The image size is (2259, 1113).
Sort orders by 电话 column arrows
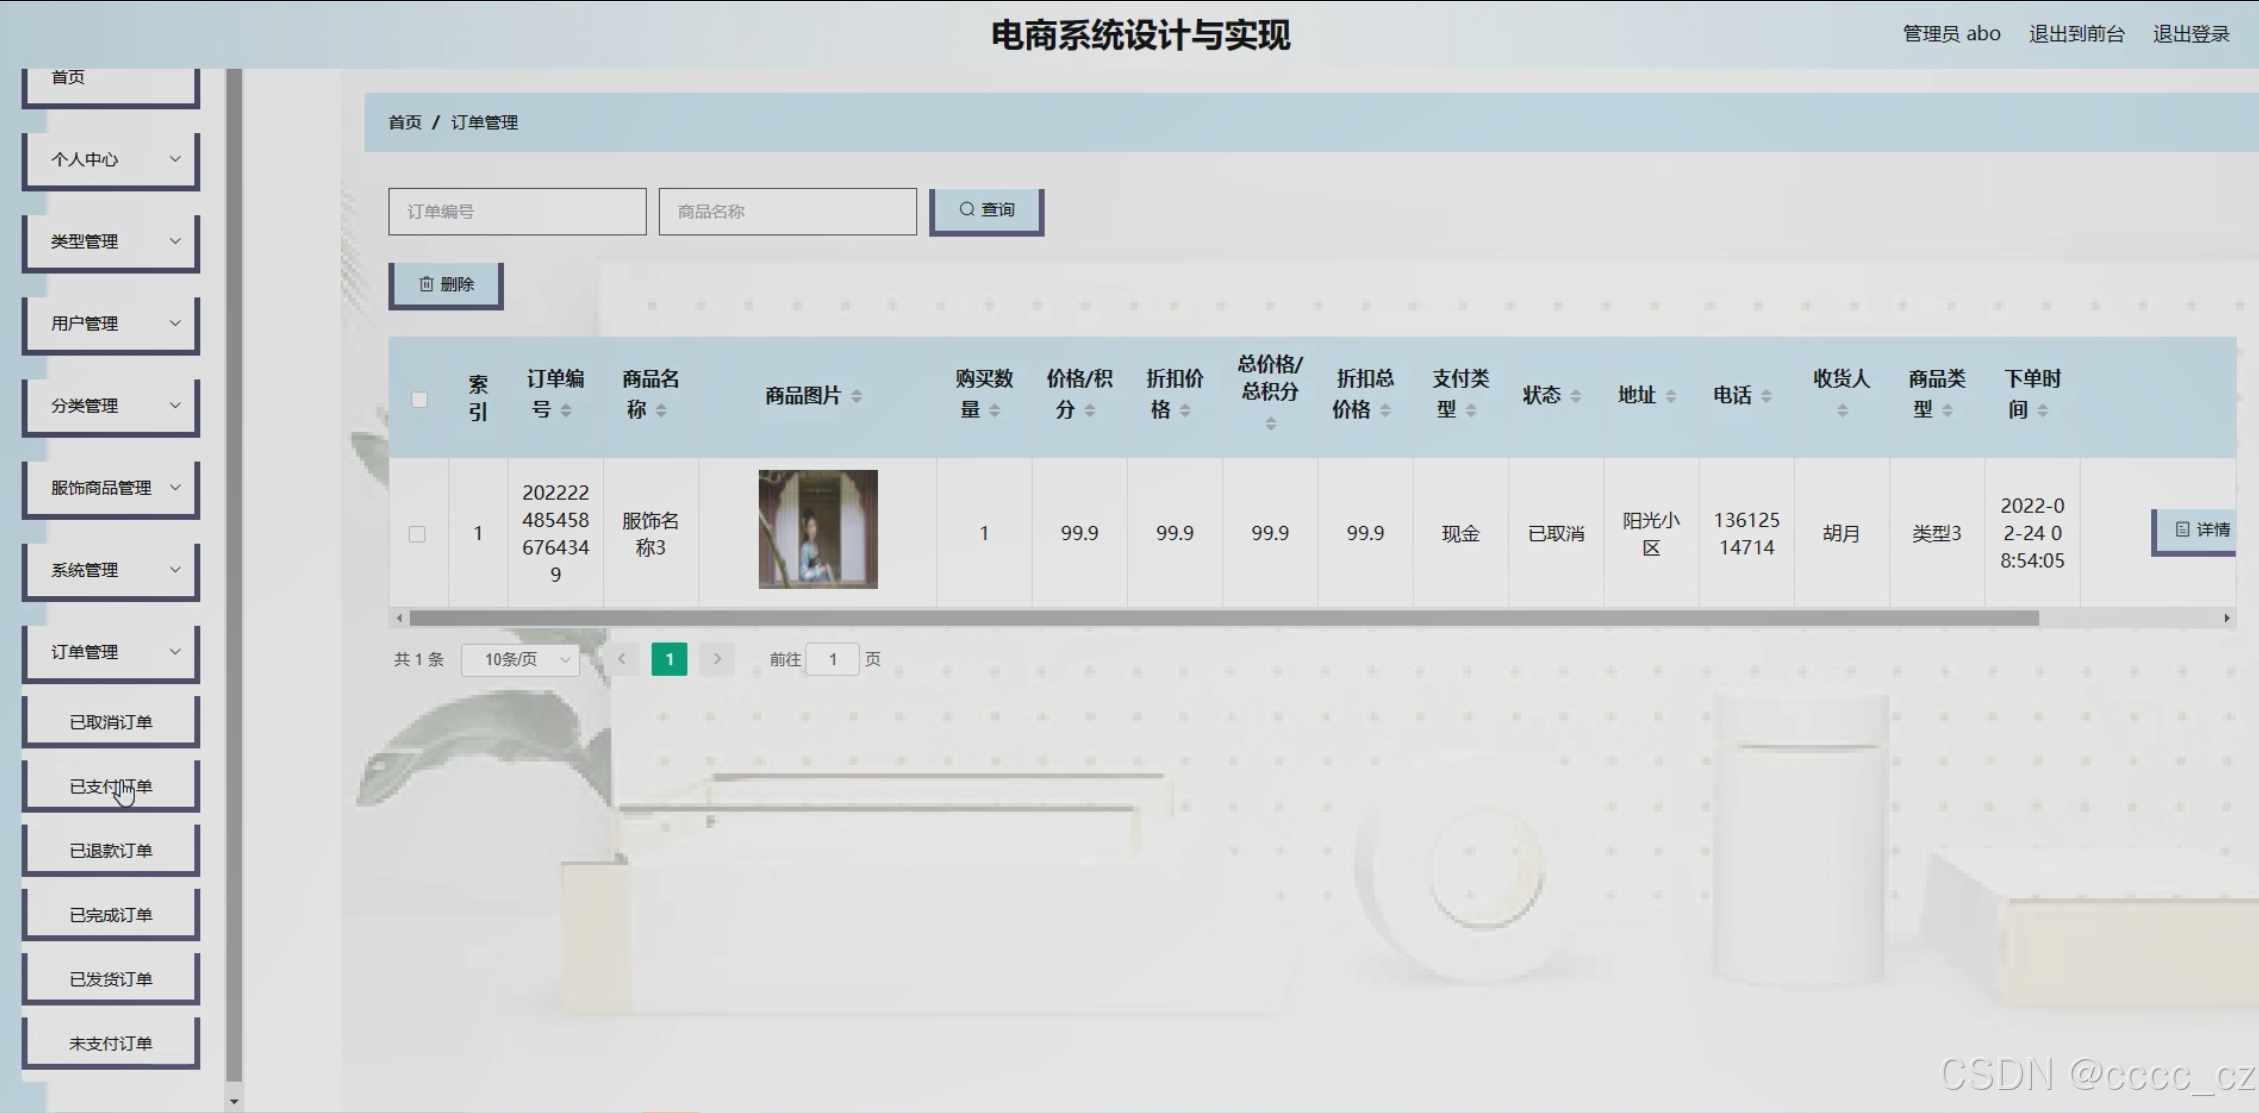[x=1766, y=396]
